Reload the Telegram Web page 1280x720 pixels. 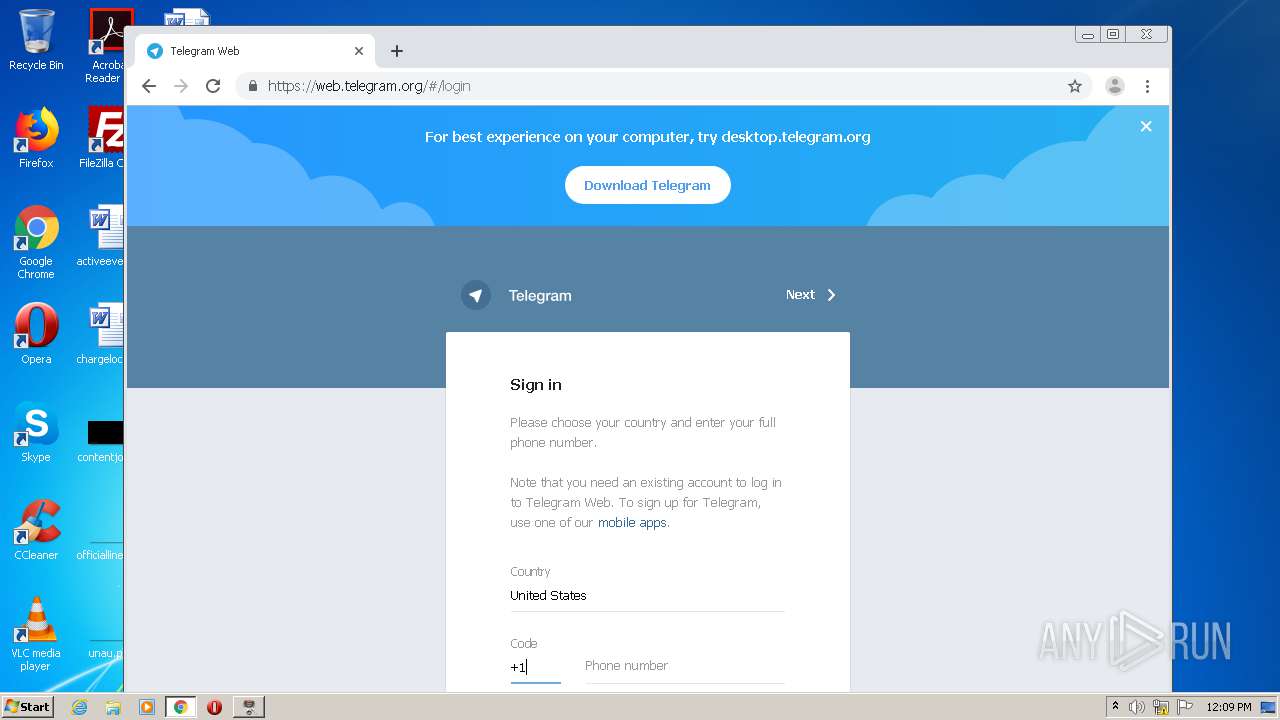tap(213, 86)
